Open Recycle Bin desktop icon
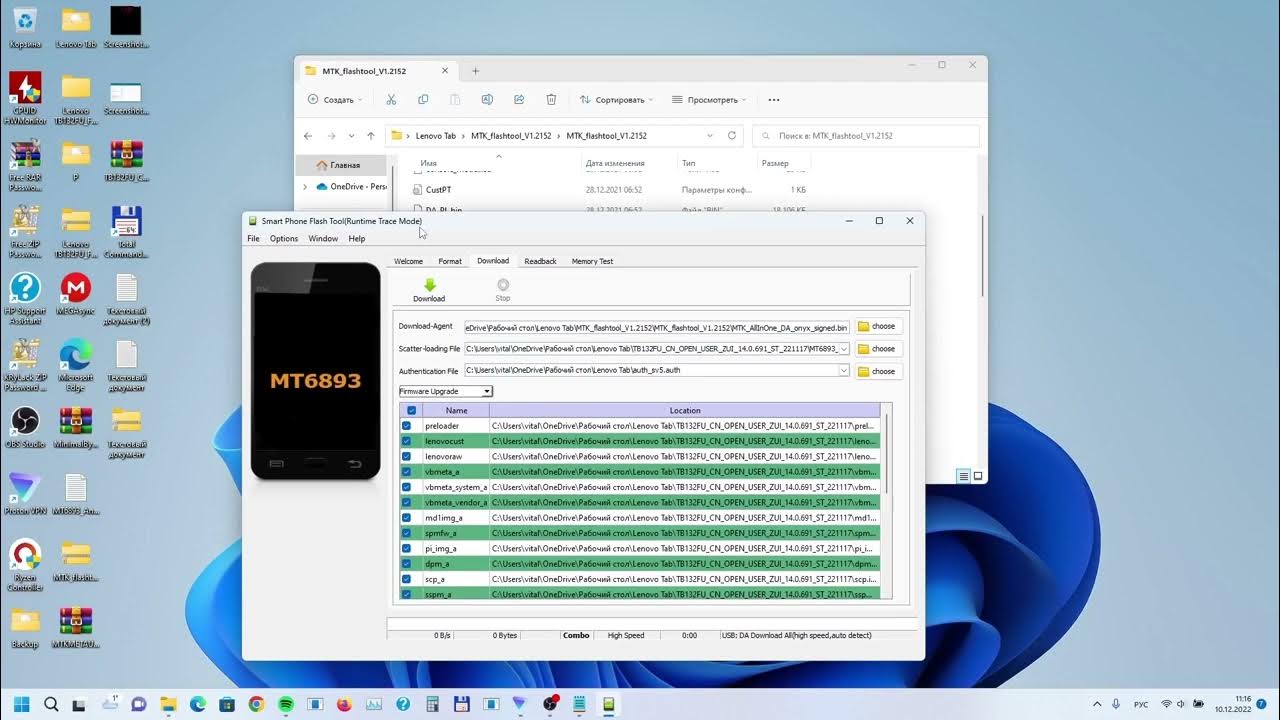The image size is (1280, 720). coord(25,27)
